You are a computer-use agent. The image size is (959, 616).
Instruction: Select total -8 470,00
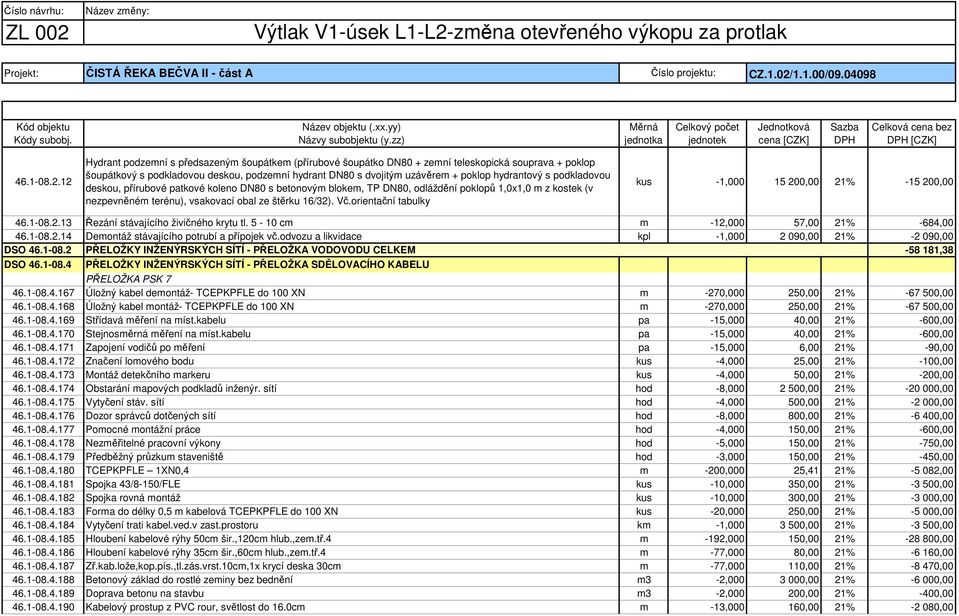(x=931, y=566)
